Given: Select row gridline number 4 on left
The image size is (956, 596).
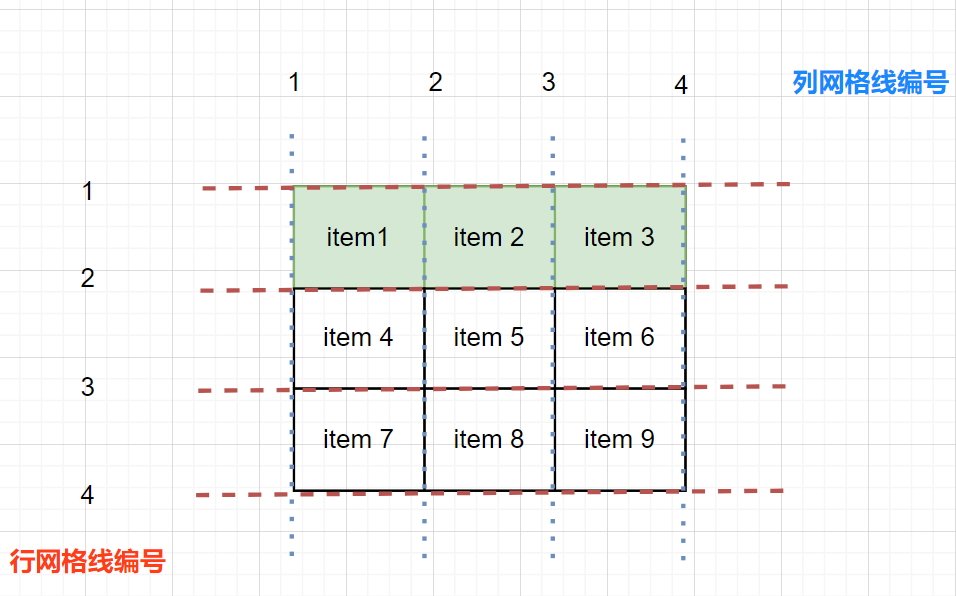Looking at the screenshot, I should tap(88, 495).
